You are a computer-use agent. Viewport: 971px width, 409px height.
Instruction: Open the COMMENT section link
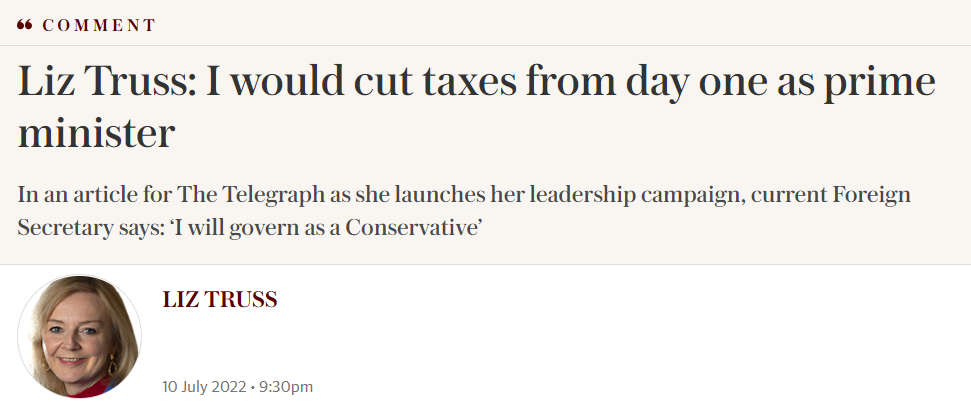click(99, 25)
